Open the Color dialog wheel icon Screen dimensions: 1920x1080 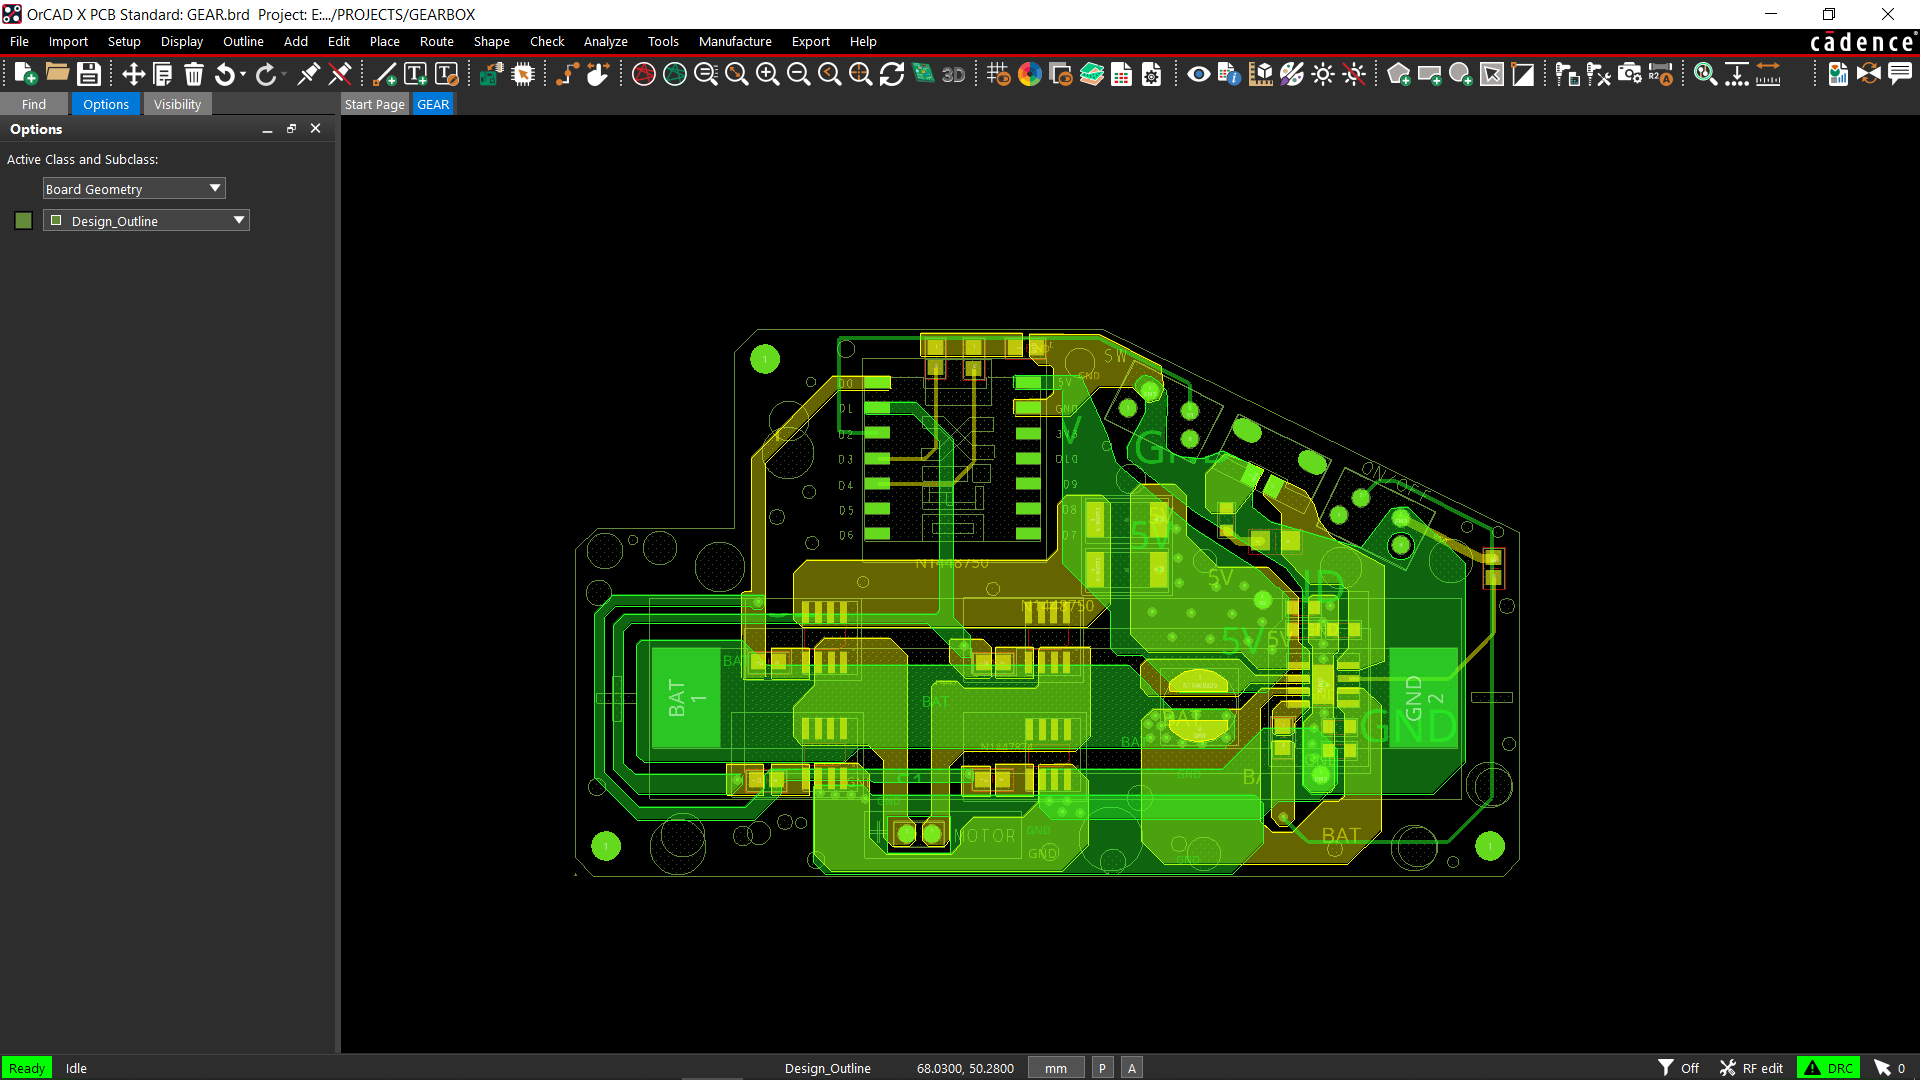1029,74
